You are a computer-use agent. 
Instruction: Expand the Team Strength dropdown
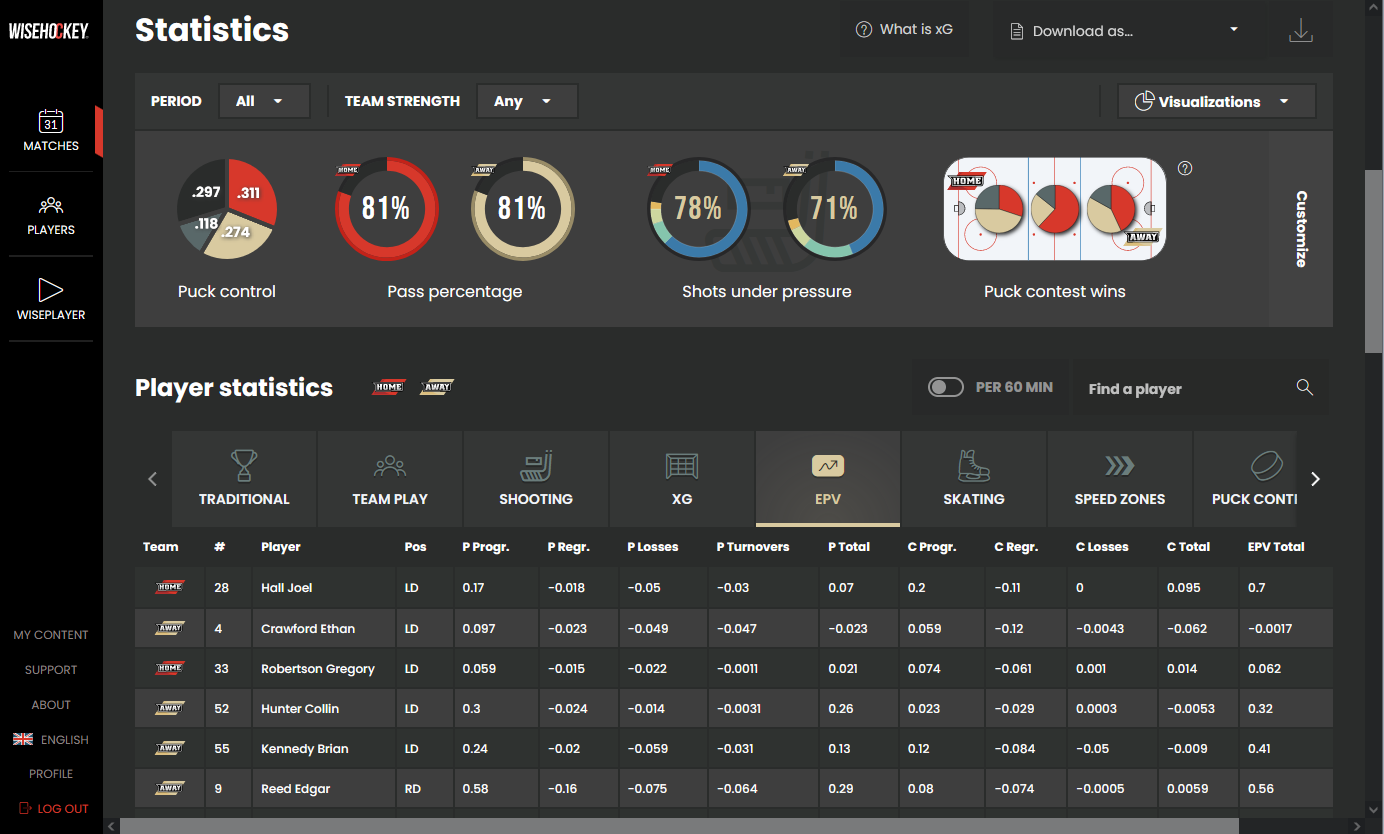coord(527,100)
